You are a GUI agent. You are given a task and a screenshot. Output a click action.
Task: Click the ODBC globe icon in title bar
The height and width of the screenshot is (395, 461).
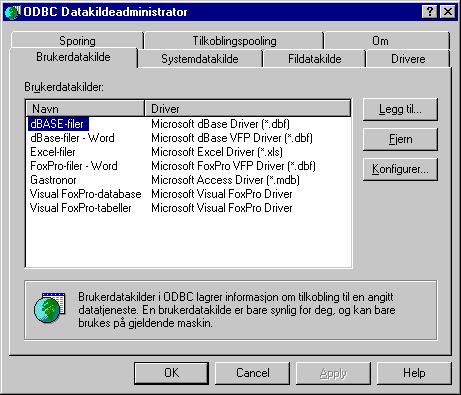(x=13, y=12)
